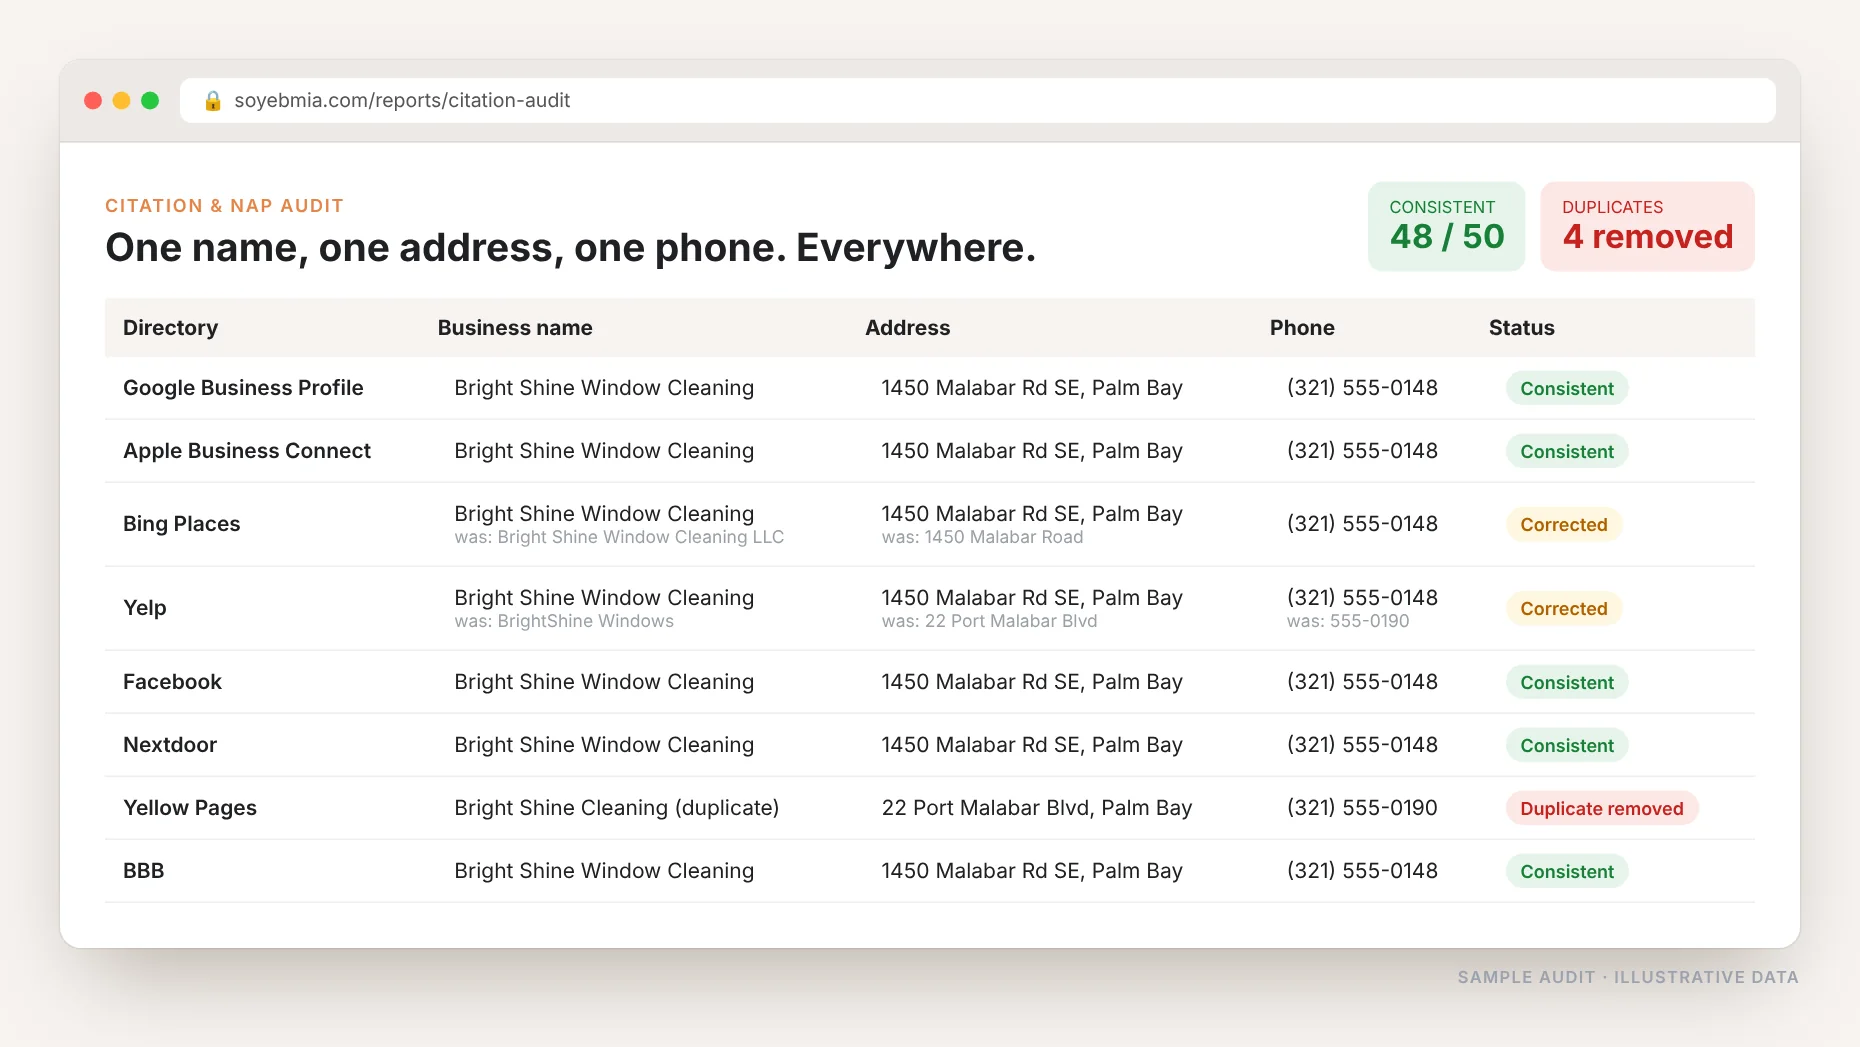Click the Consistent badge in Facebook row
Viewport: 1860px width, 1047px height.
pos(1567,682)
